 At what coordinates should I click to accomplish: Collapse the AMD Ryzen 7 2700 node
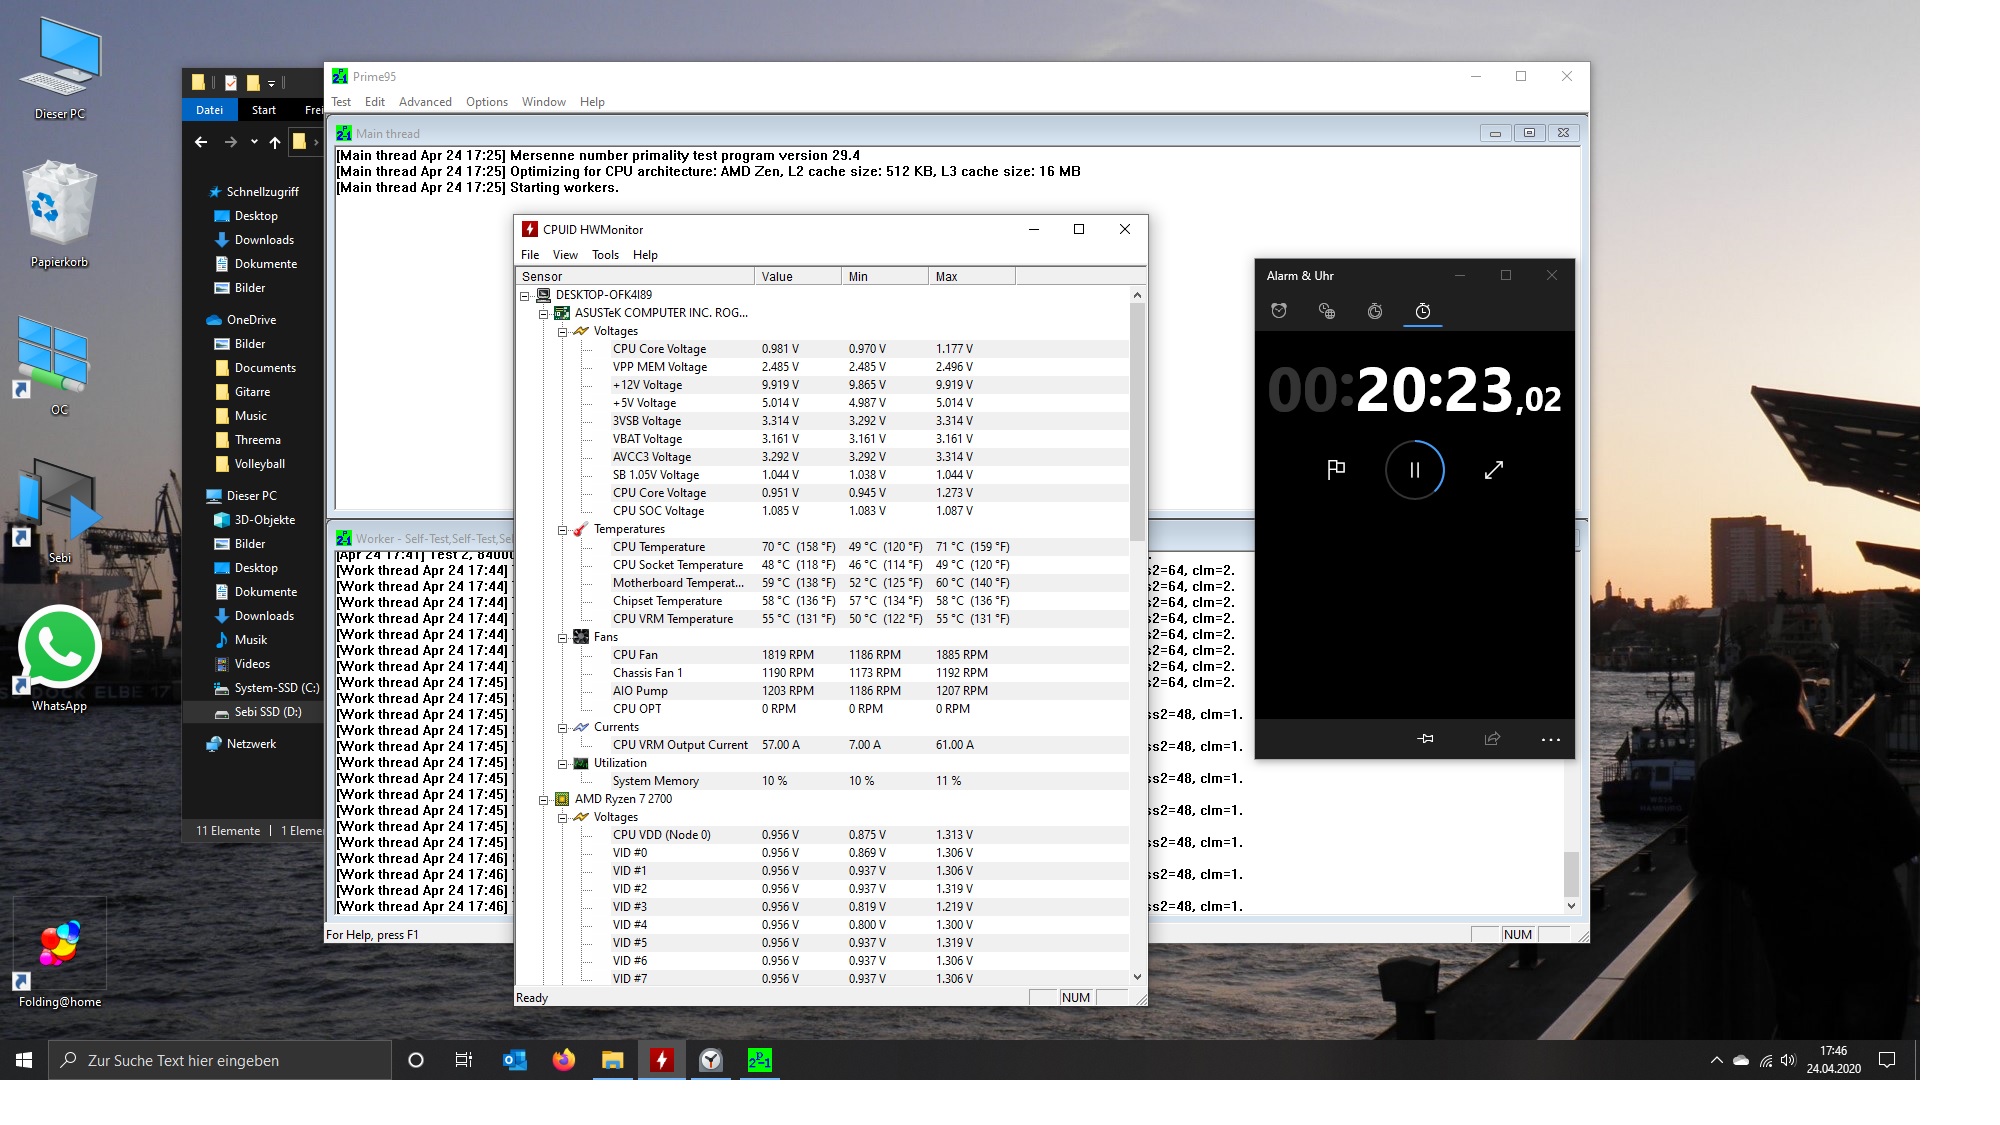point(544,800)
